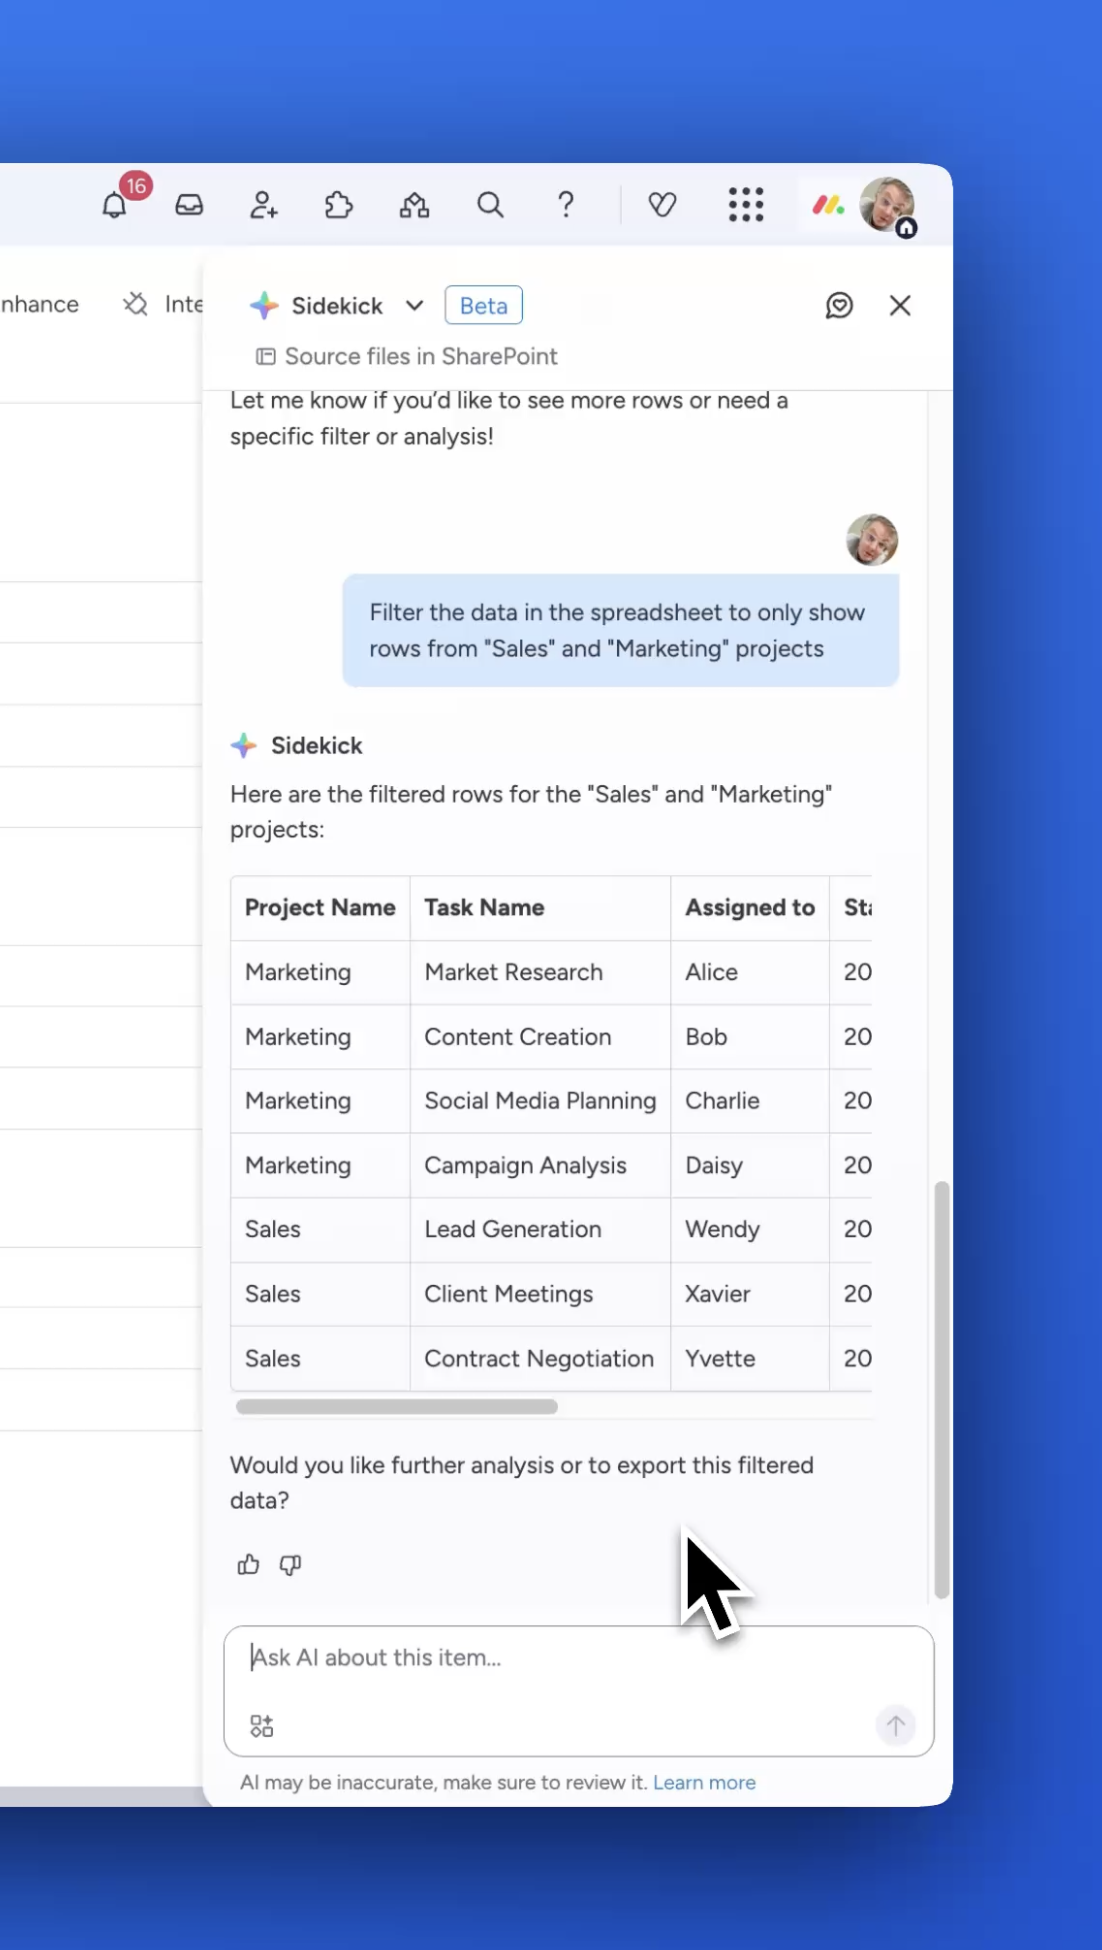The height and width of the screenshot is (1950, 1102).
Task: Open the nine-dot apps grid
Action: click(x=746, y=205)
